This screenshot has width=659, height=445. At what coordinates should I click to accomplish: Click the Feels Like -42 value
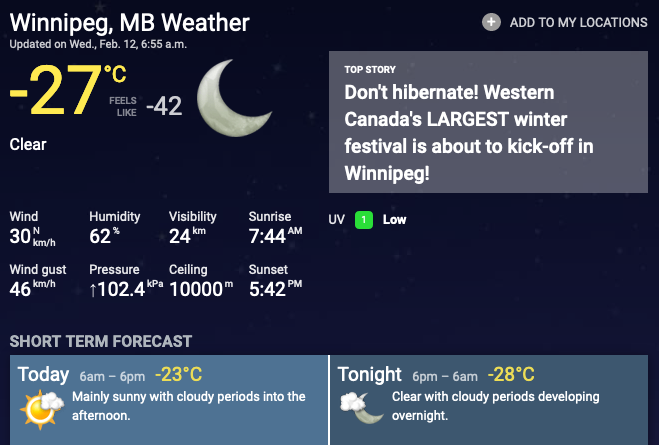[164, 106]
